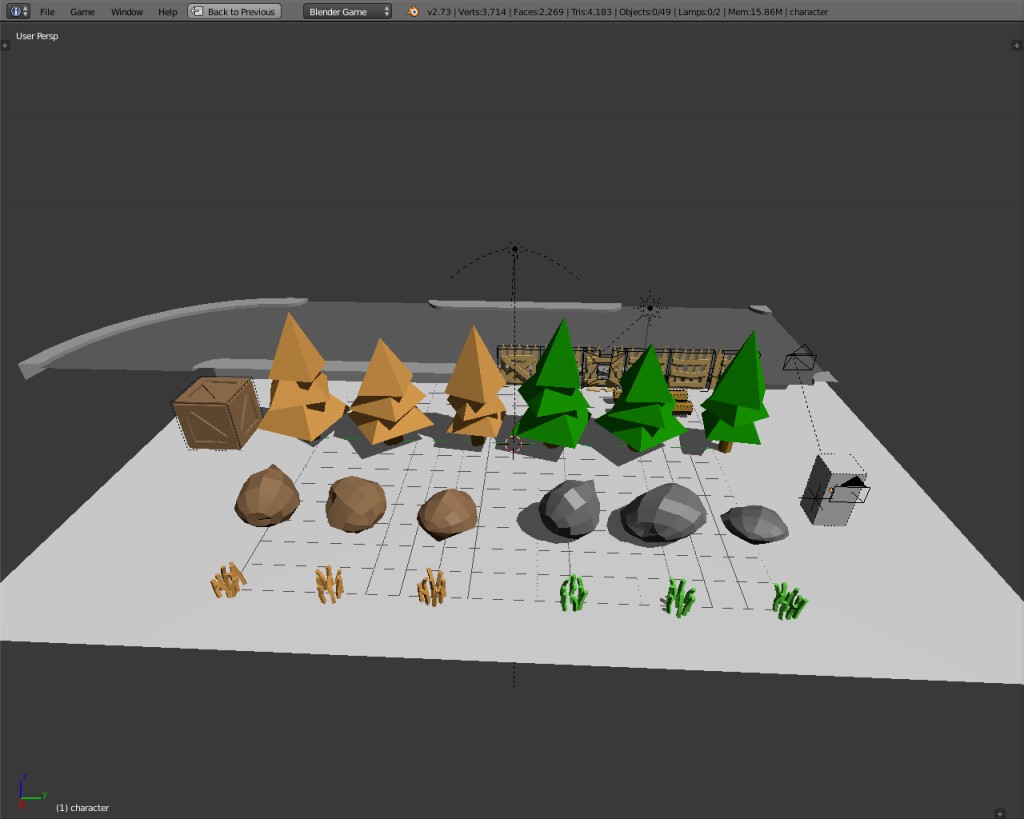Open the Game menu

pos(81,12)
